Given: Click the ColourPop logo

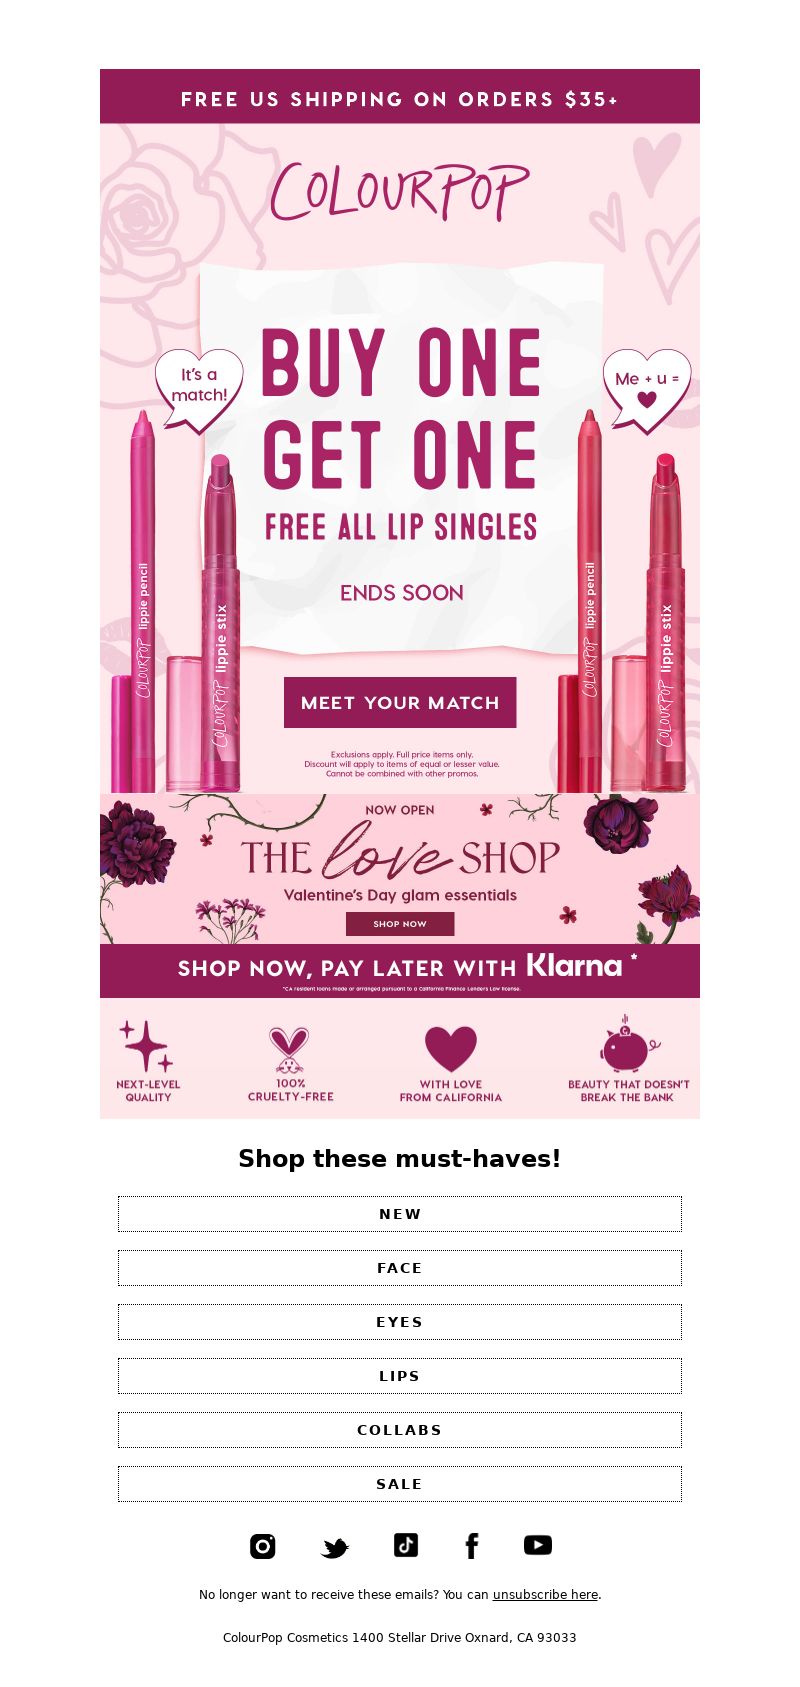Looking at the screenshot, I should click(399, 192).
